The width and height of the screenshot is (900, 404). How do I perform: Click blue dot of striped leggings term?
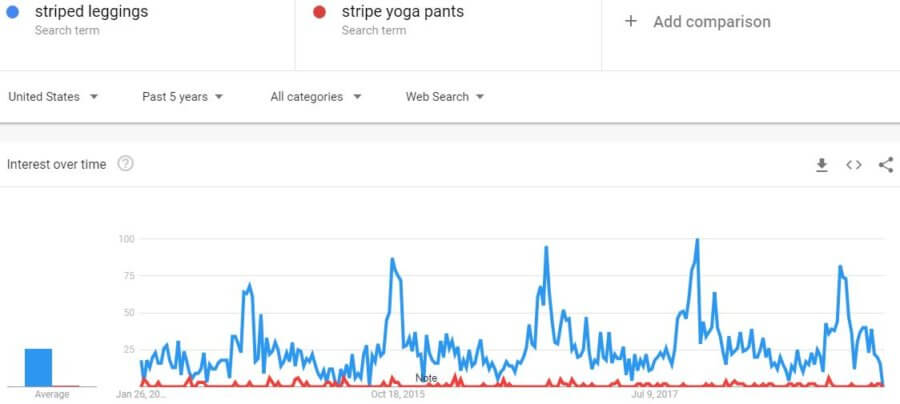click(13, 12)
